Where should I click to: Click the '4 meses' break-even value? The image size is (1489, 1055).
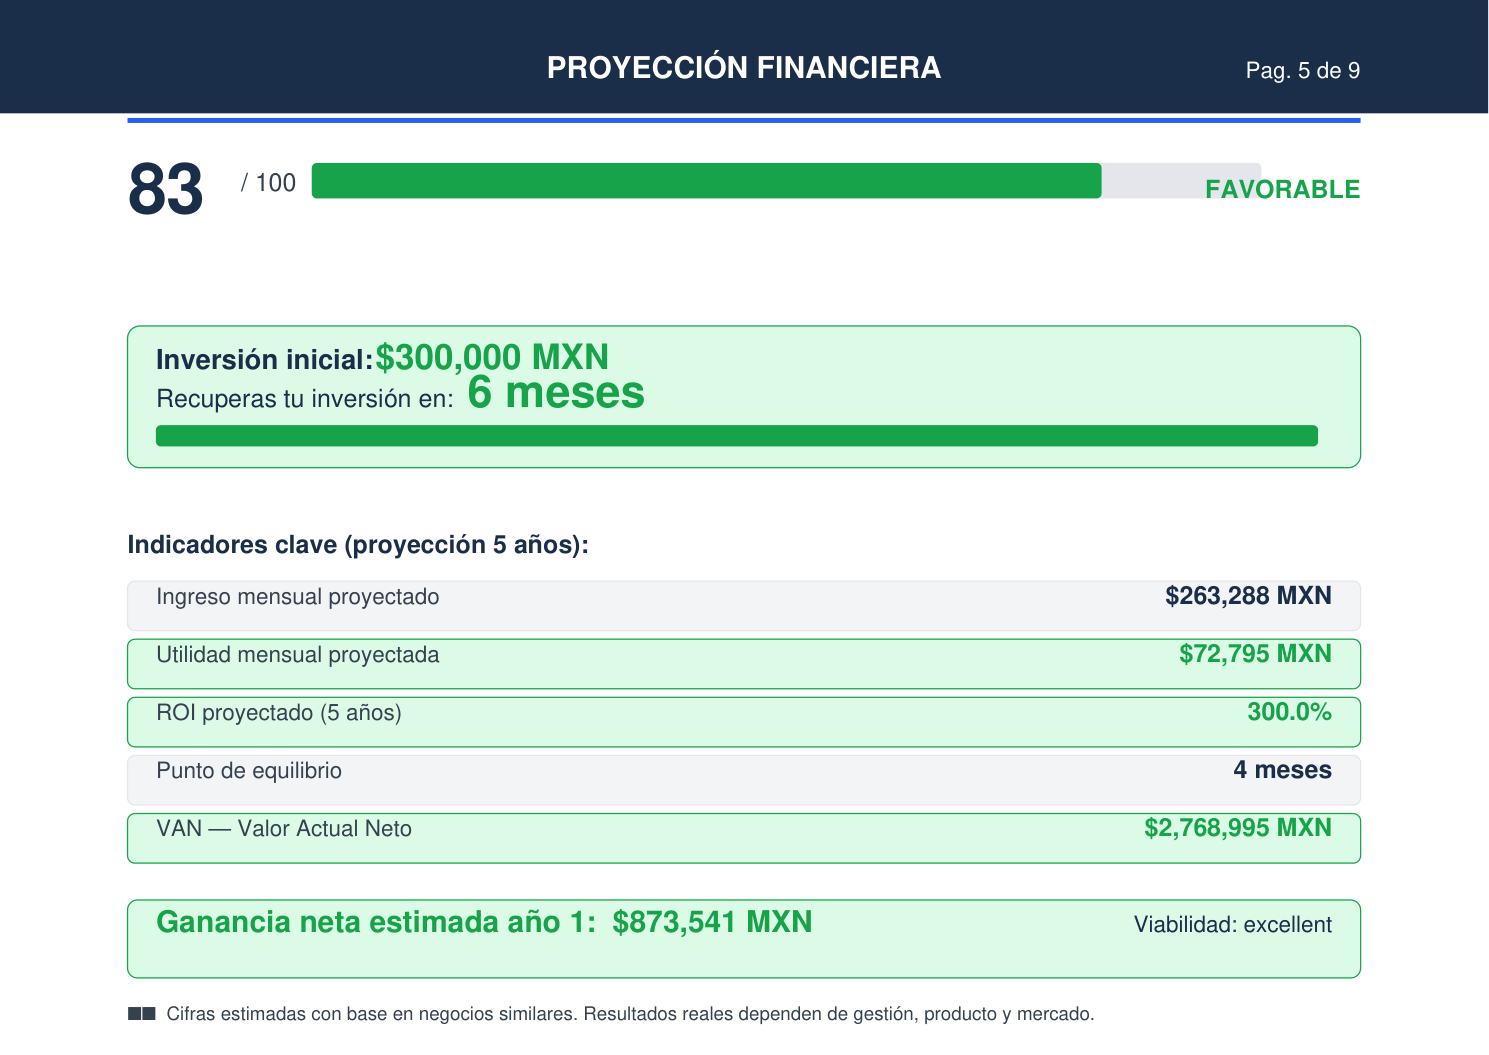point(1282,770)
